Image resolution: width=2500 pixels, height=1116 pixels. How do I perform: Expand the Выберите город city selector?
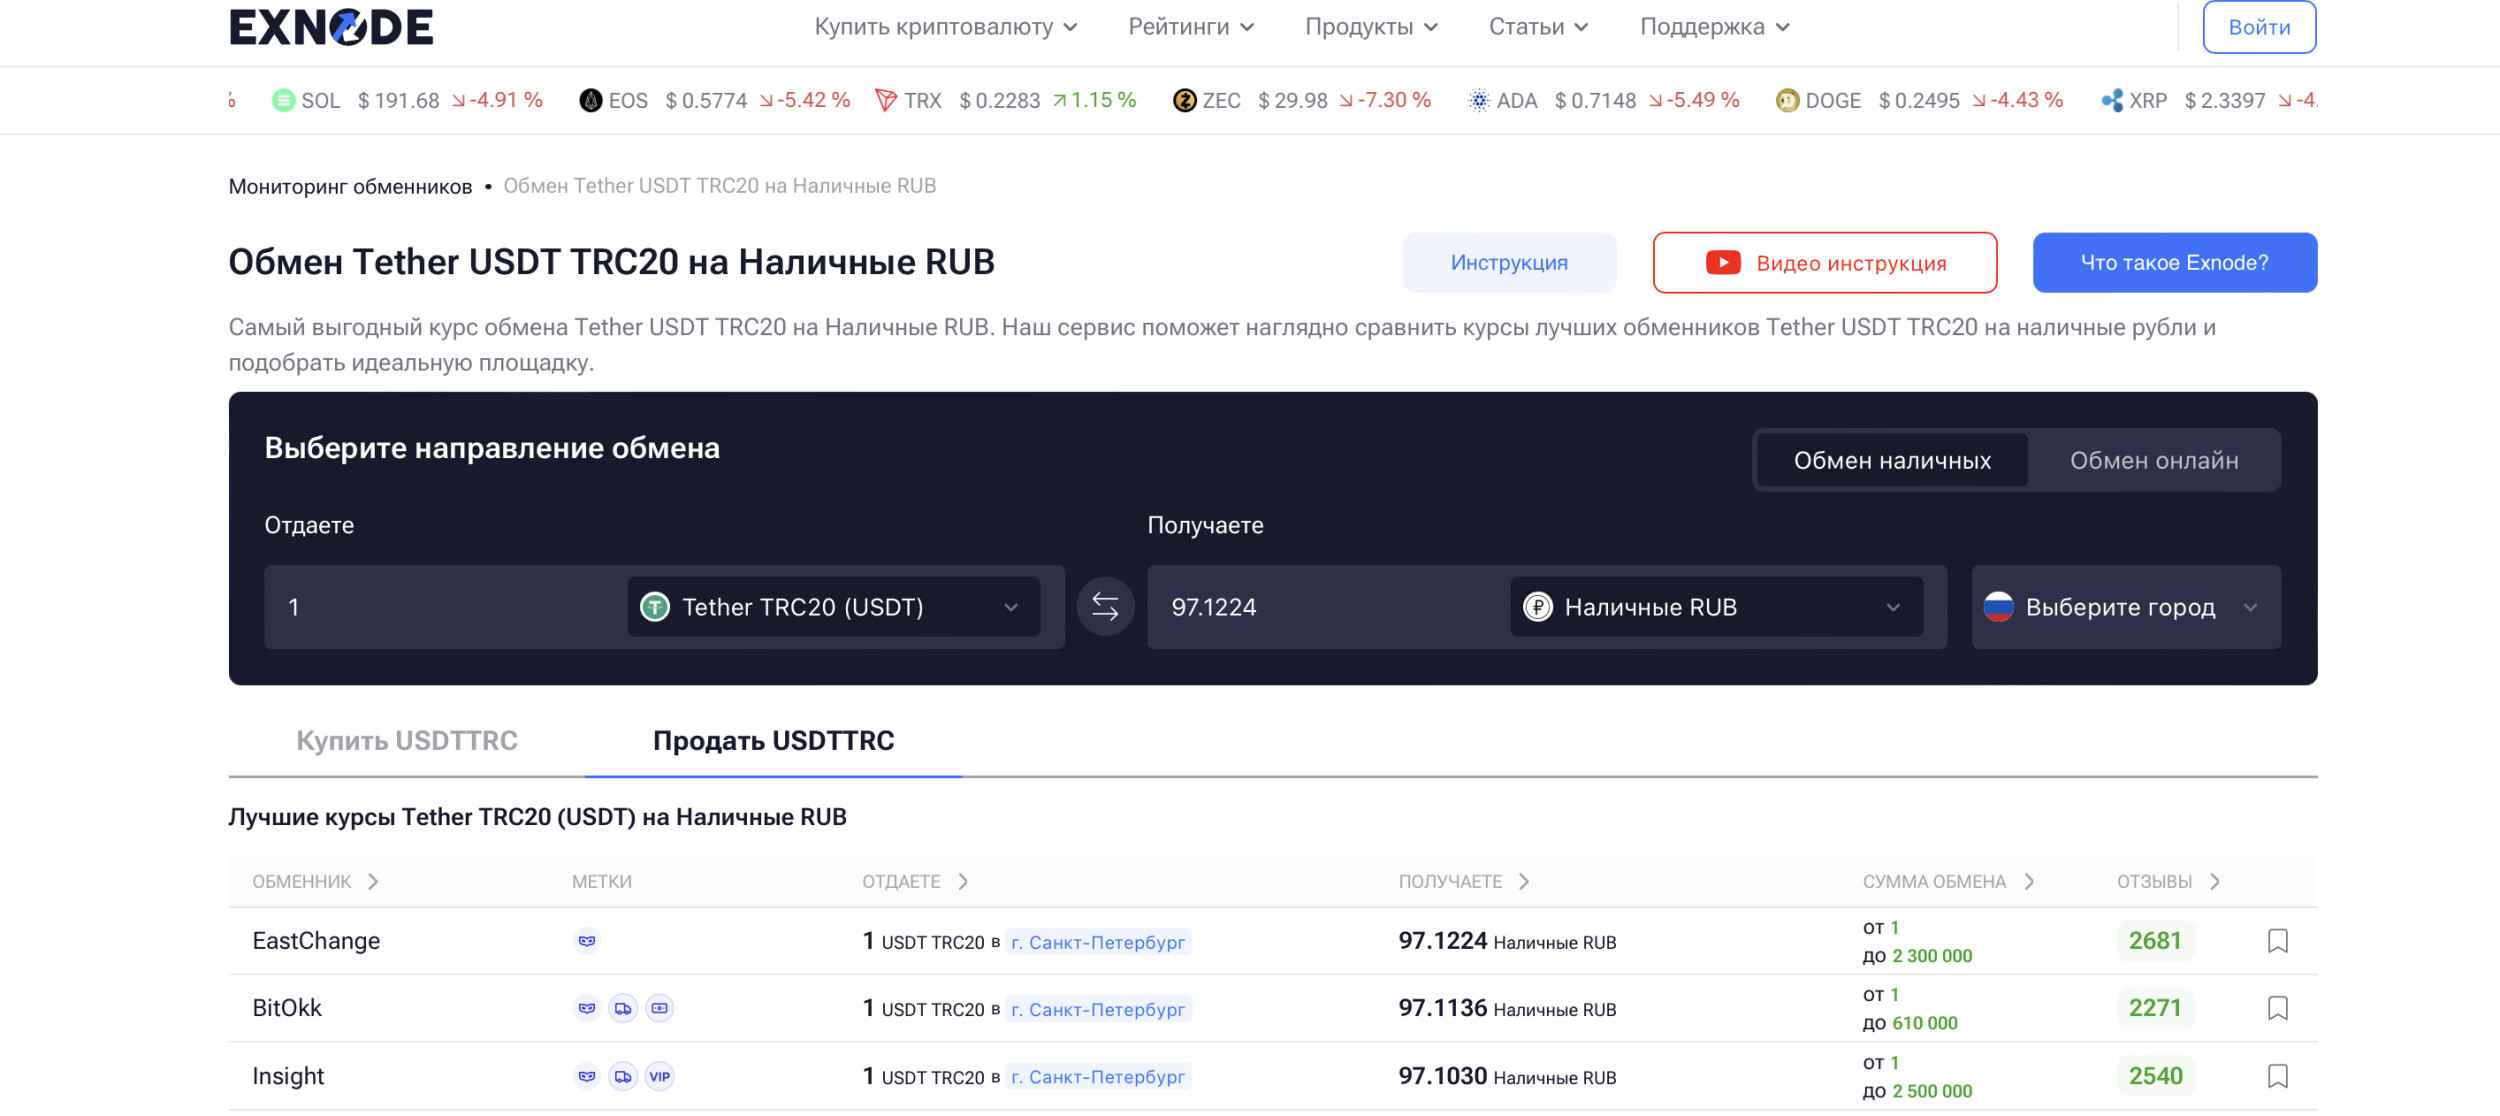2125,607
